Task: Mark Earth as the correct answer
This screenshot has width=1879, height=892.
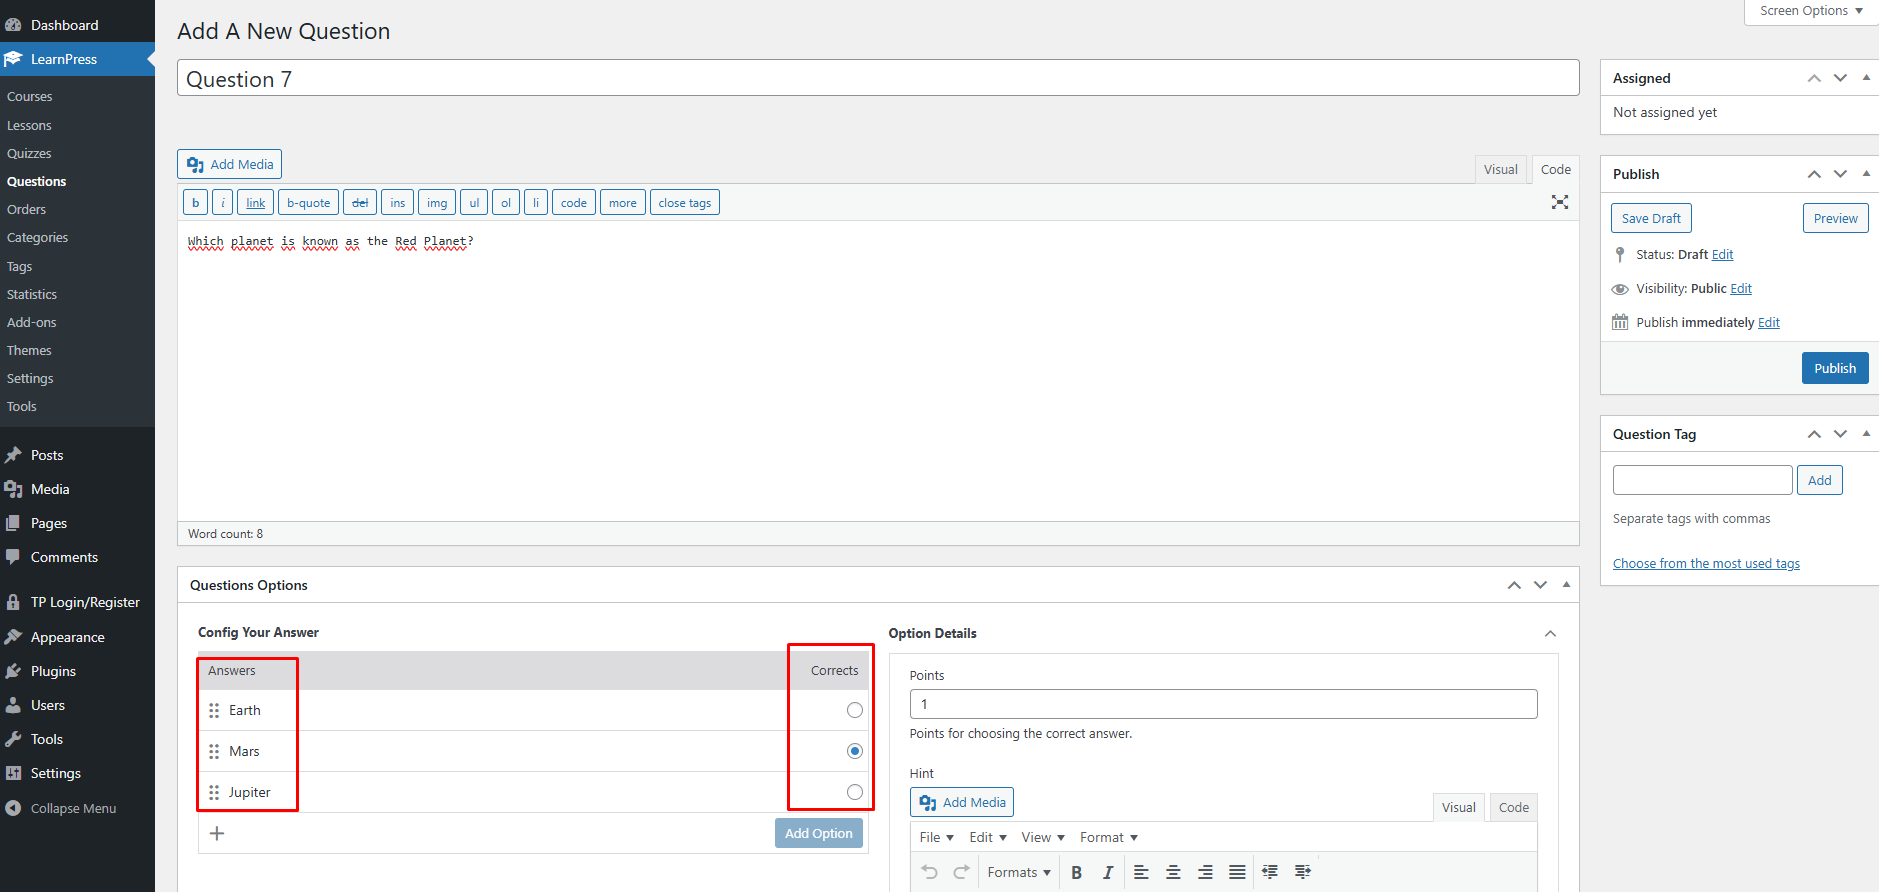Action: click(x=854, y=710)
